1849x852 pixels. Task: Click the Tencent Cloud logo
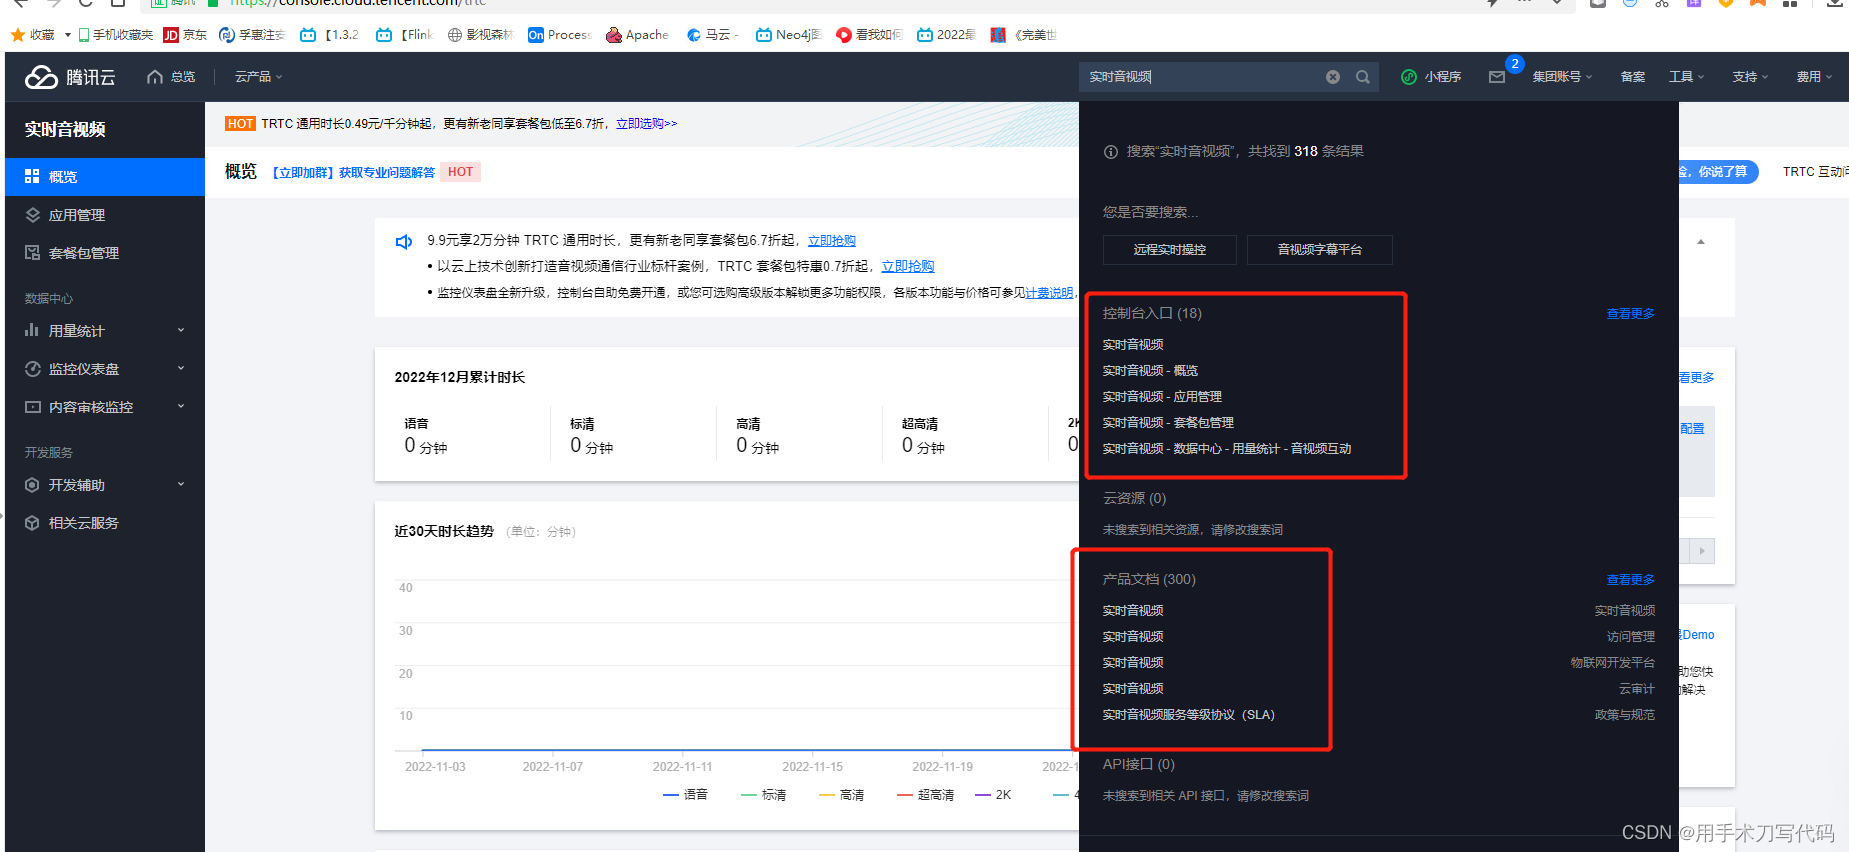(70, 77)
